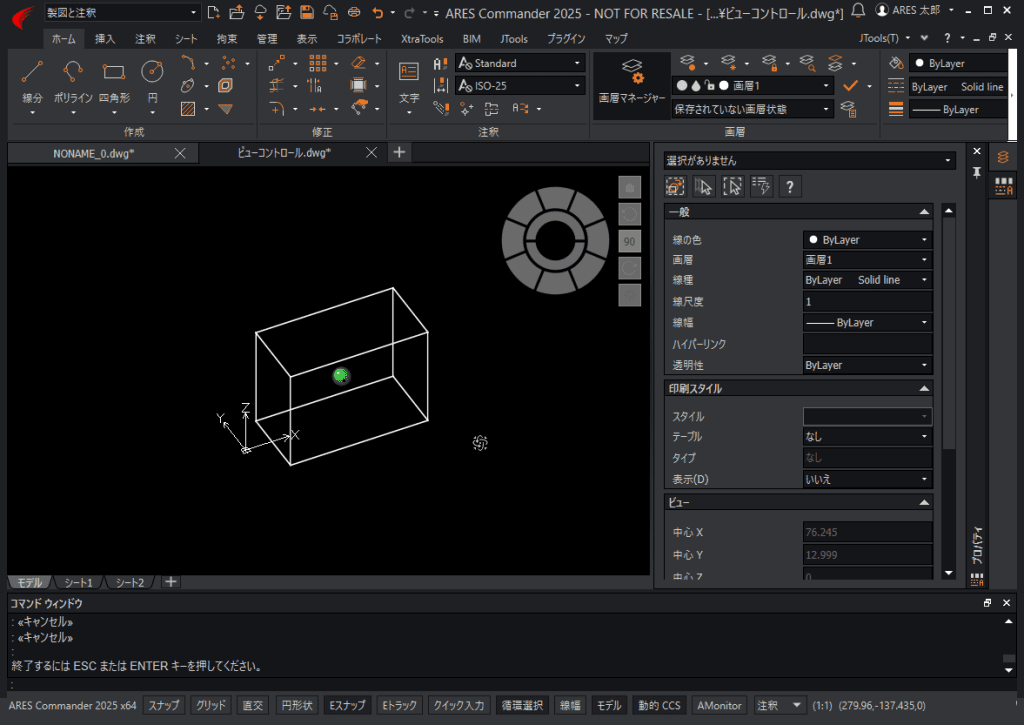Click the green sphere at box center
This screenshot has height=725, width=1024.
(x=341, y=376)
